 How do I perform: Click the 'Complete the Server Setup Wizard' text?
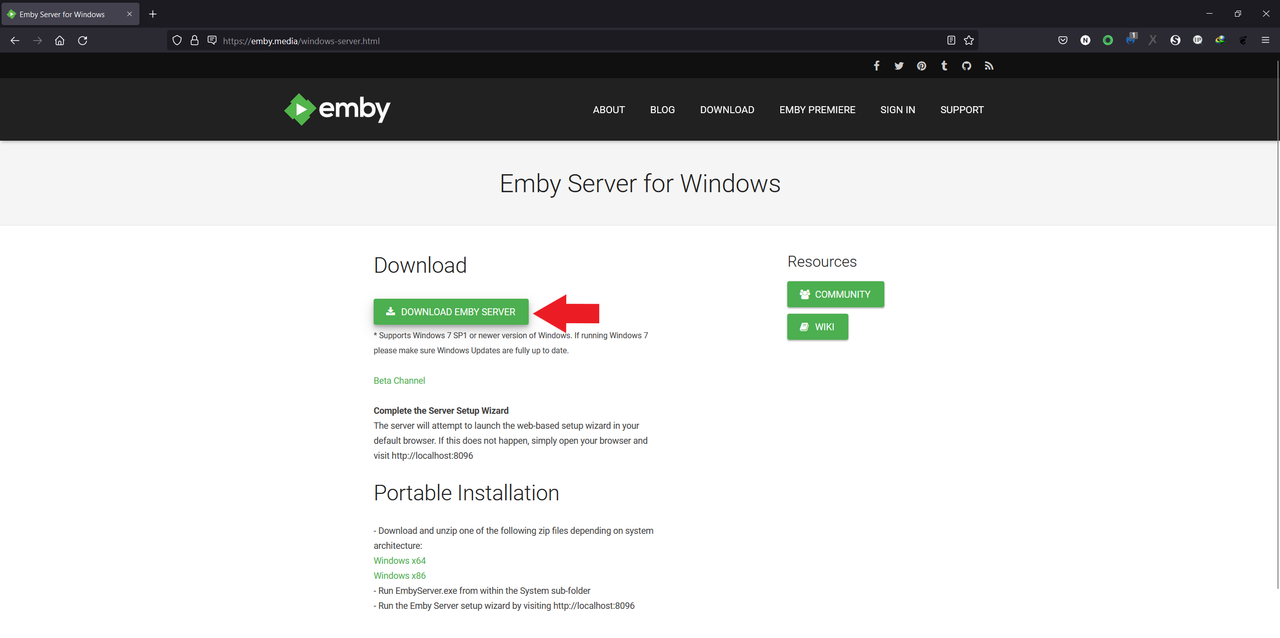[441, 411]
